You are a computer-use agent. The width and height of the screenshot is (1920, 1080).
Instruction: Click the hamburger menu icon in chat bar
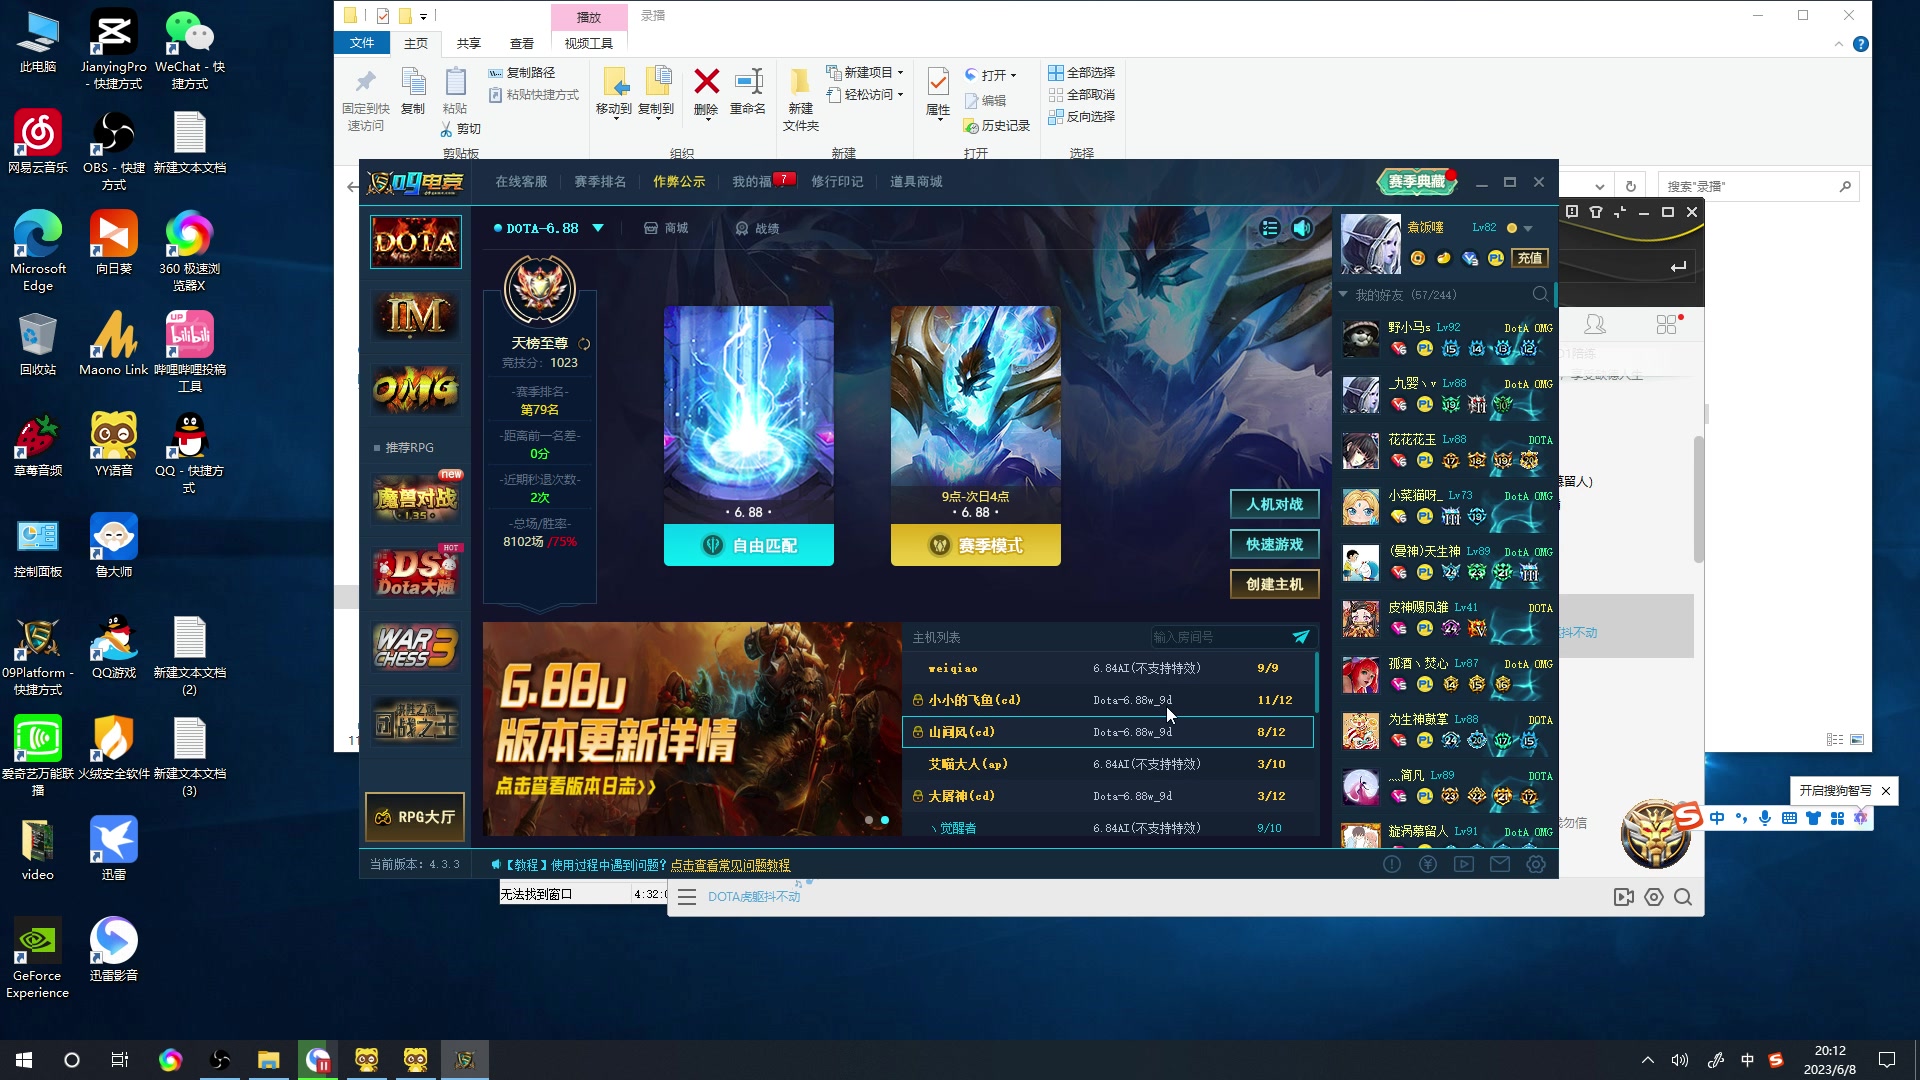[x=687, y=897]
